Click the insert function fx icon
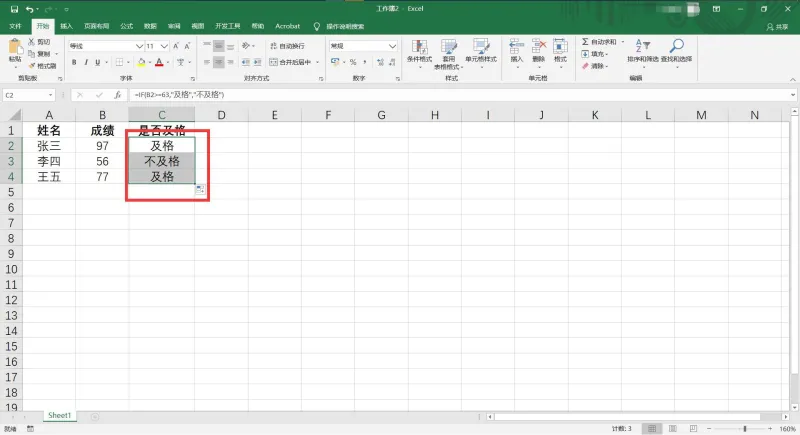800x435 pixels. [117, 95]
